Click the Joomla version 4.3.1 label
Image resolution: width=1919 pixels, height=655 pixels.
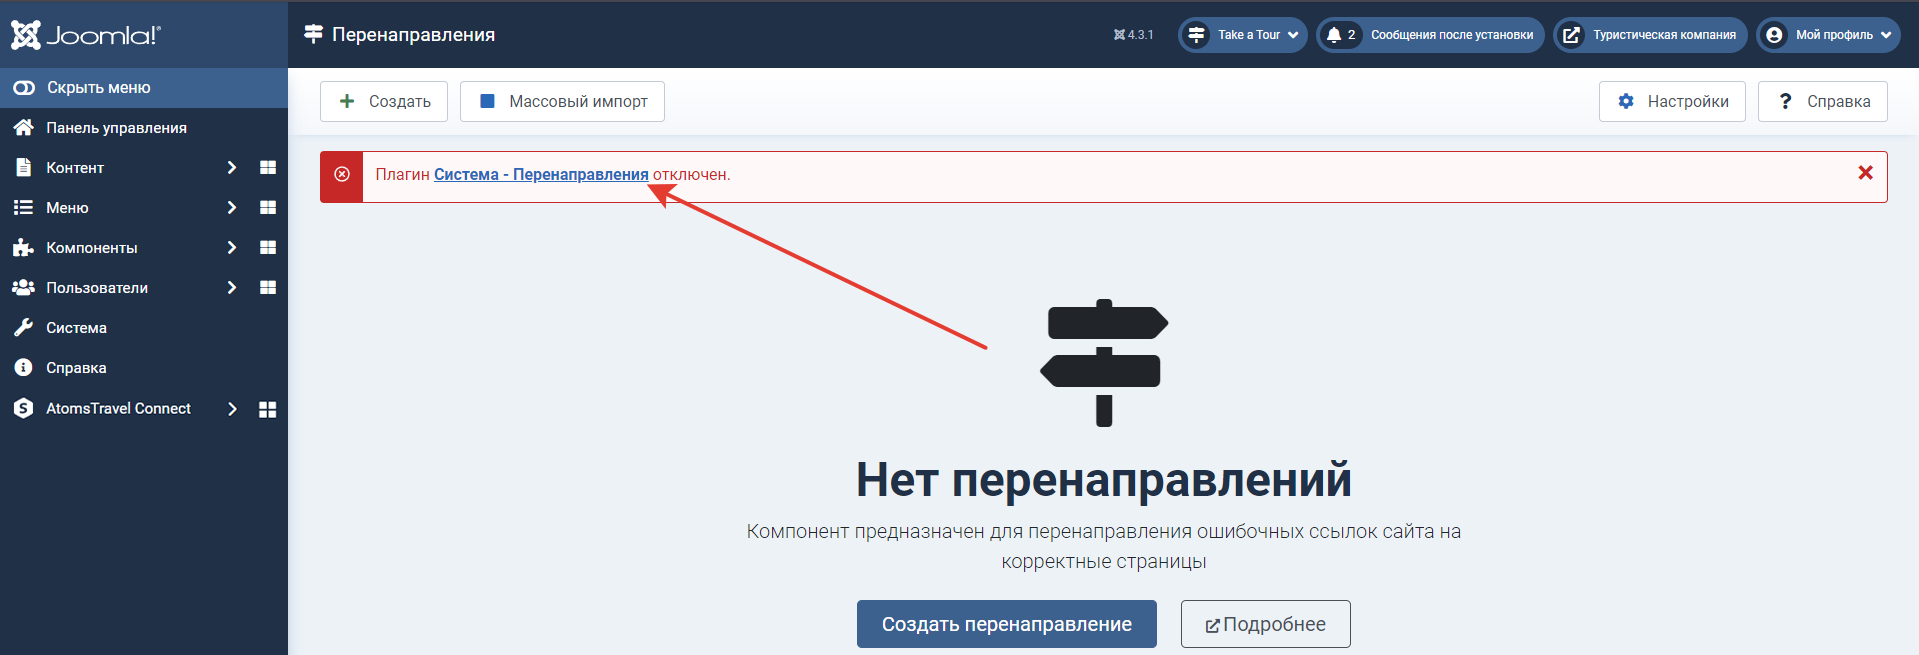(1133, 35)
